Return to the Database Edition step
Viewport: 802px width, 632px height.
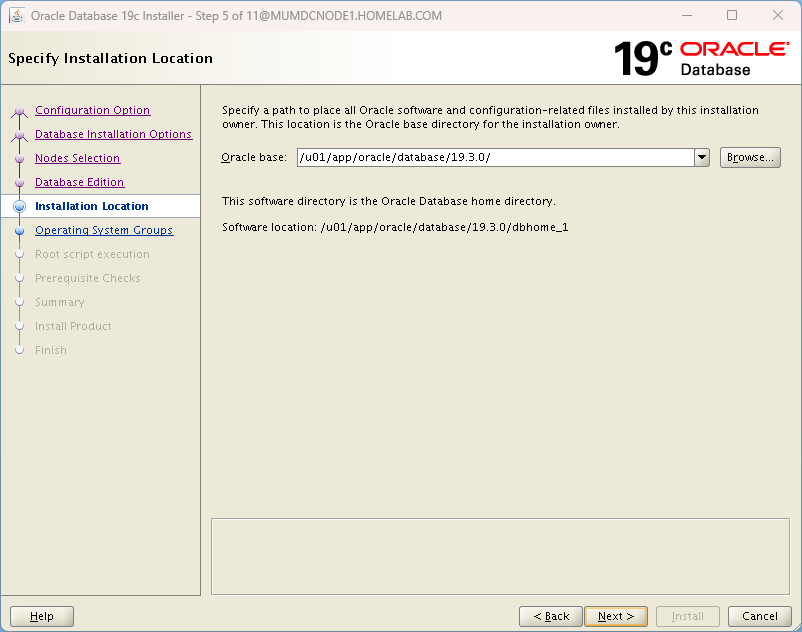(x=79, y=183)
